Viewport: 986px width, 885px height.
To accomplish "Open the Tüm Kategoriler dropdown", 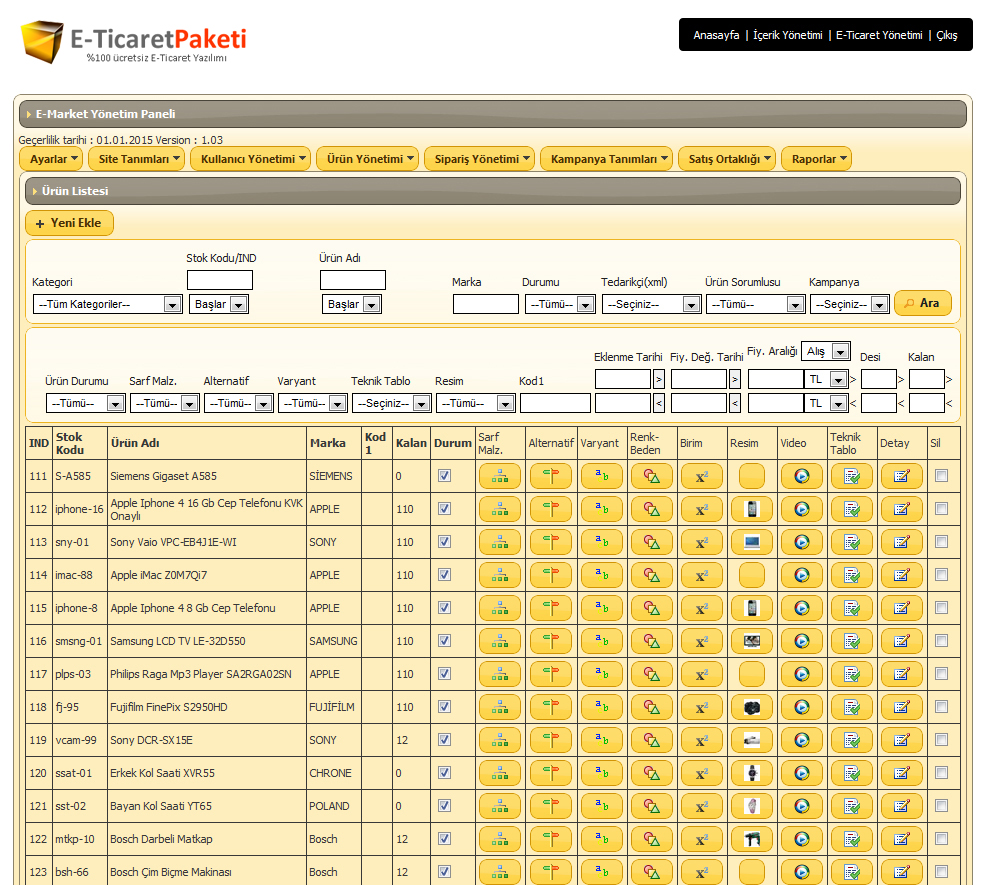I will pyautogui.click(x=107, y=305).
